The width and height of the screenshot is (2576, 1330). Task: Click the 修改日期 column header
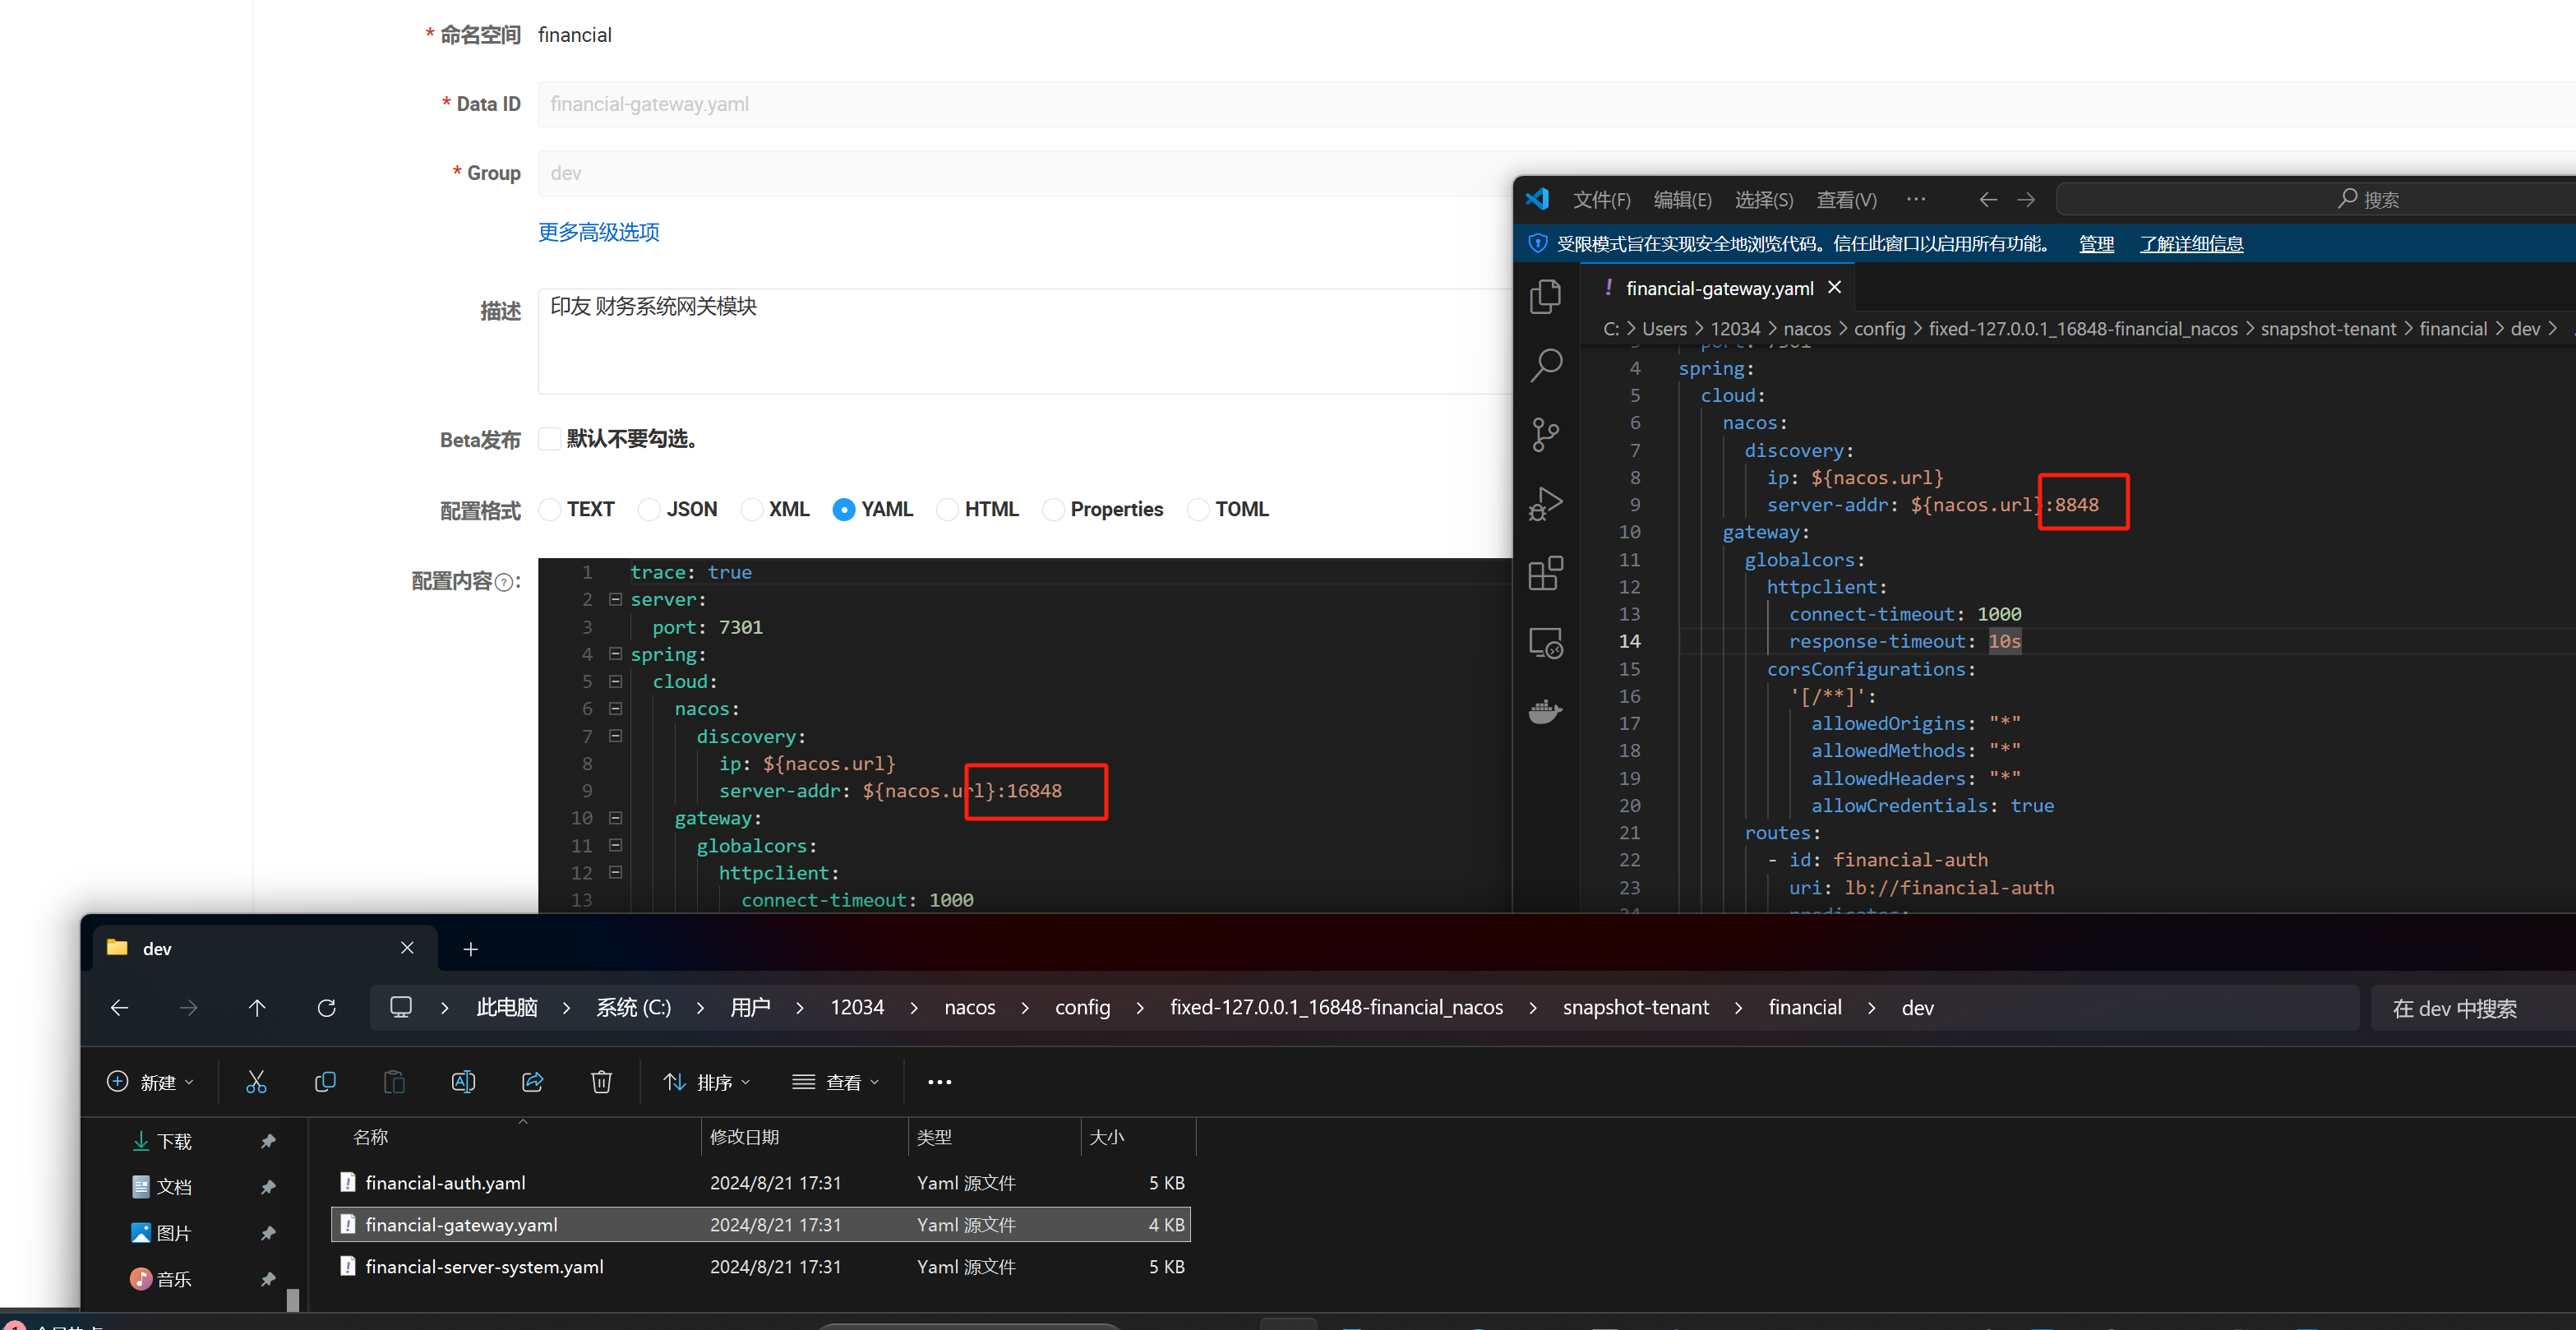(744, 1137)
